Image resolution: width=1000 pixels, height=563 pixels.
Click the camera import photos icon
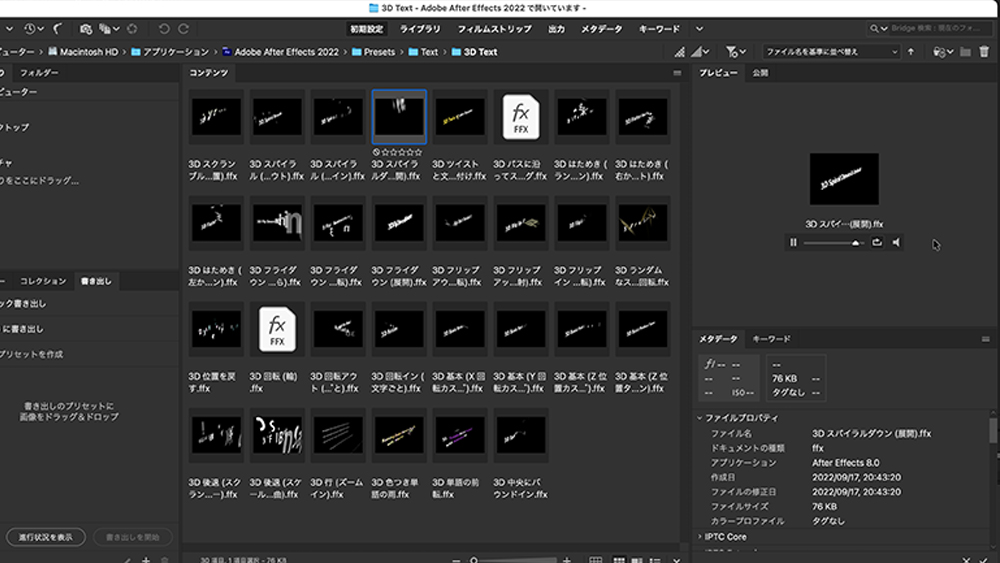point(86,29)
